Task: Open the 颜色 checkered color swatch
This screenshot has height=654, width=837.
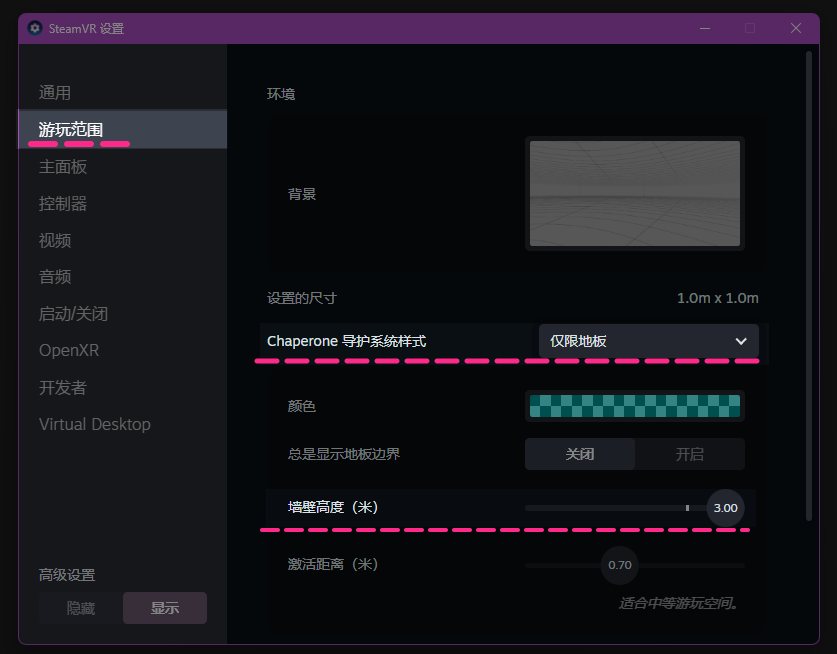Action: [x=635, y=406]
